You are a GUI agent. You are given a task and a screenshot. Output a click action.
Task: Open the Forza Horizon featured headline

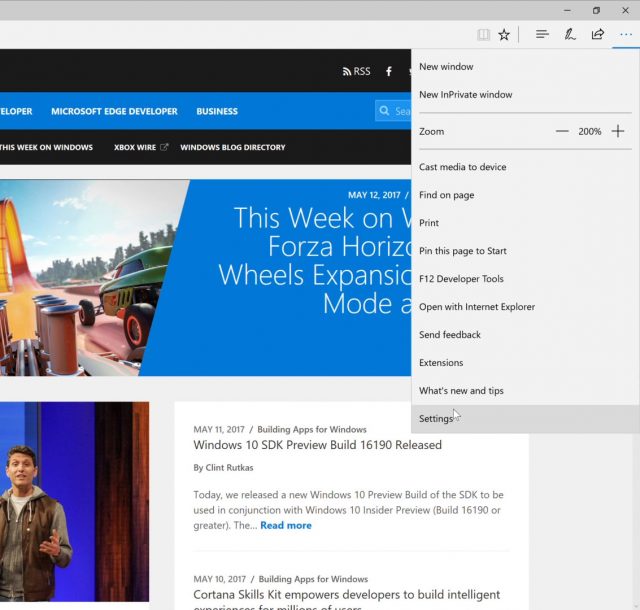pos(315,260)
